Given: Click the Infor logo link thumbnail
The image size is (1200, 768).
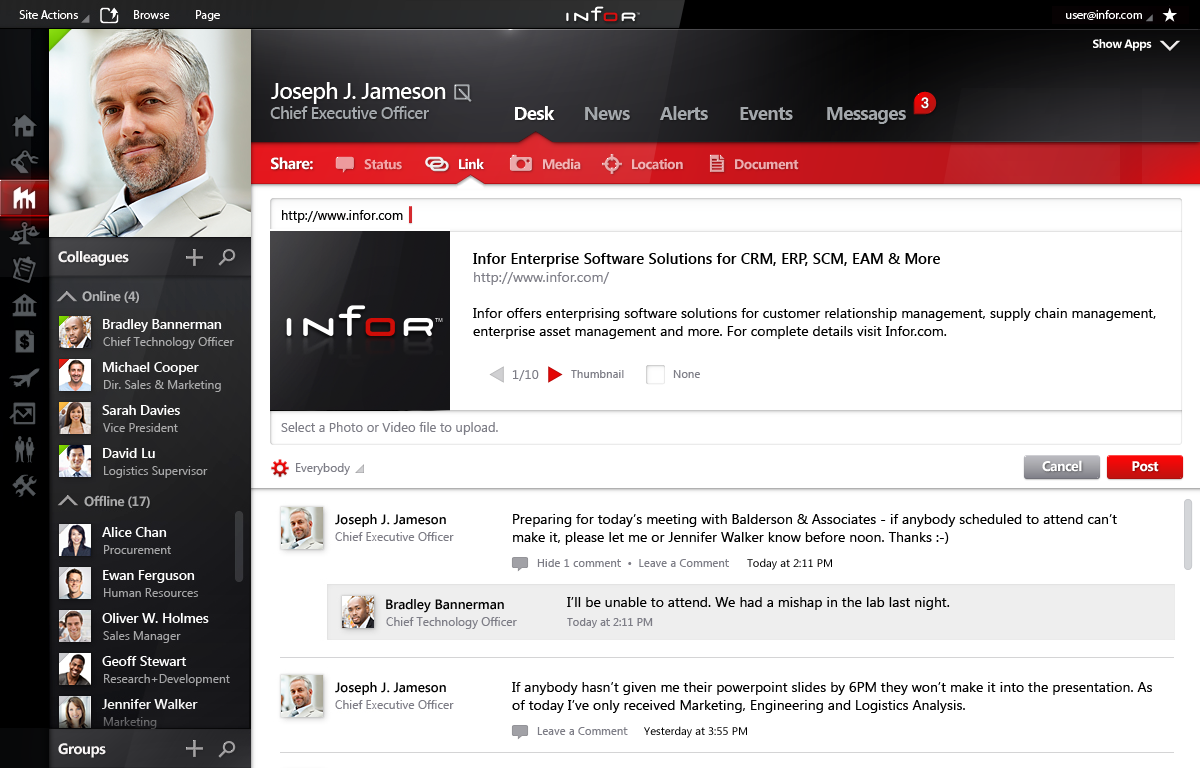Looking at the screenshot, I should [x=360, y=321].
